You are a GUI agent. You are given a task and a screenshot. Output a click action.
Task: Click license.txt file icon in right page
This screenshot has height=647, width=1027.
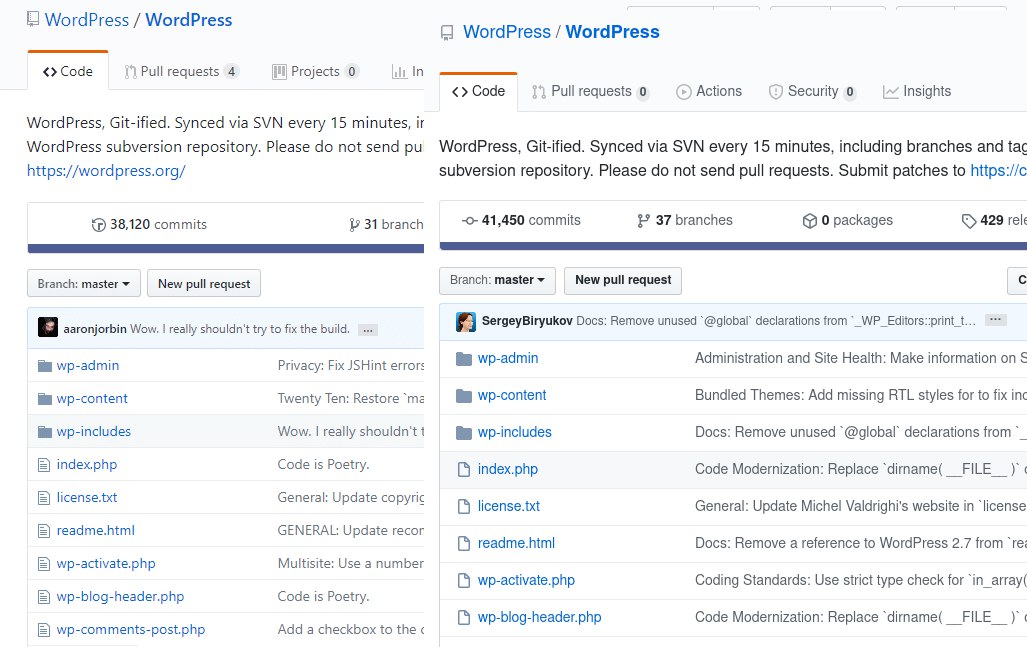click(464, 506)
